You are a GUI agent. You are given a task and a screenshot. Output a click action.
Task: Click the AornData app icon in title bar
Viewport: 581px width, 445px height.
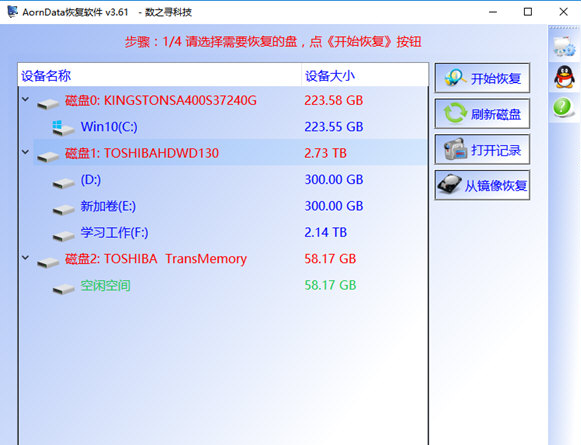point(12,11)
